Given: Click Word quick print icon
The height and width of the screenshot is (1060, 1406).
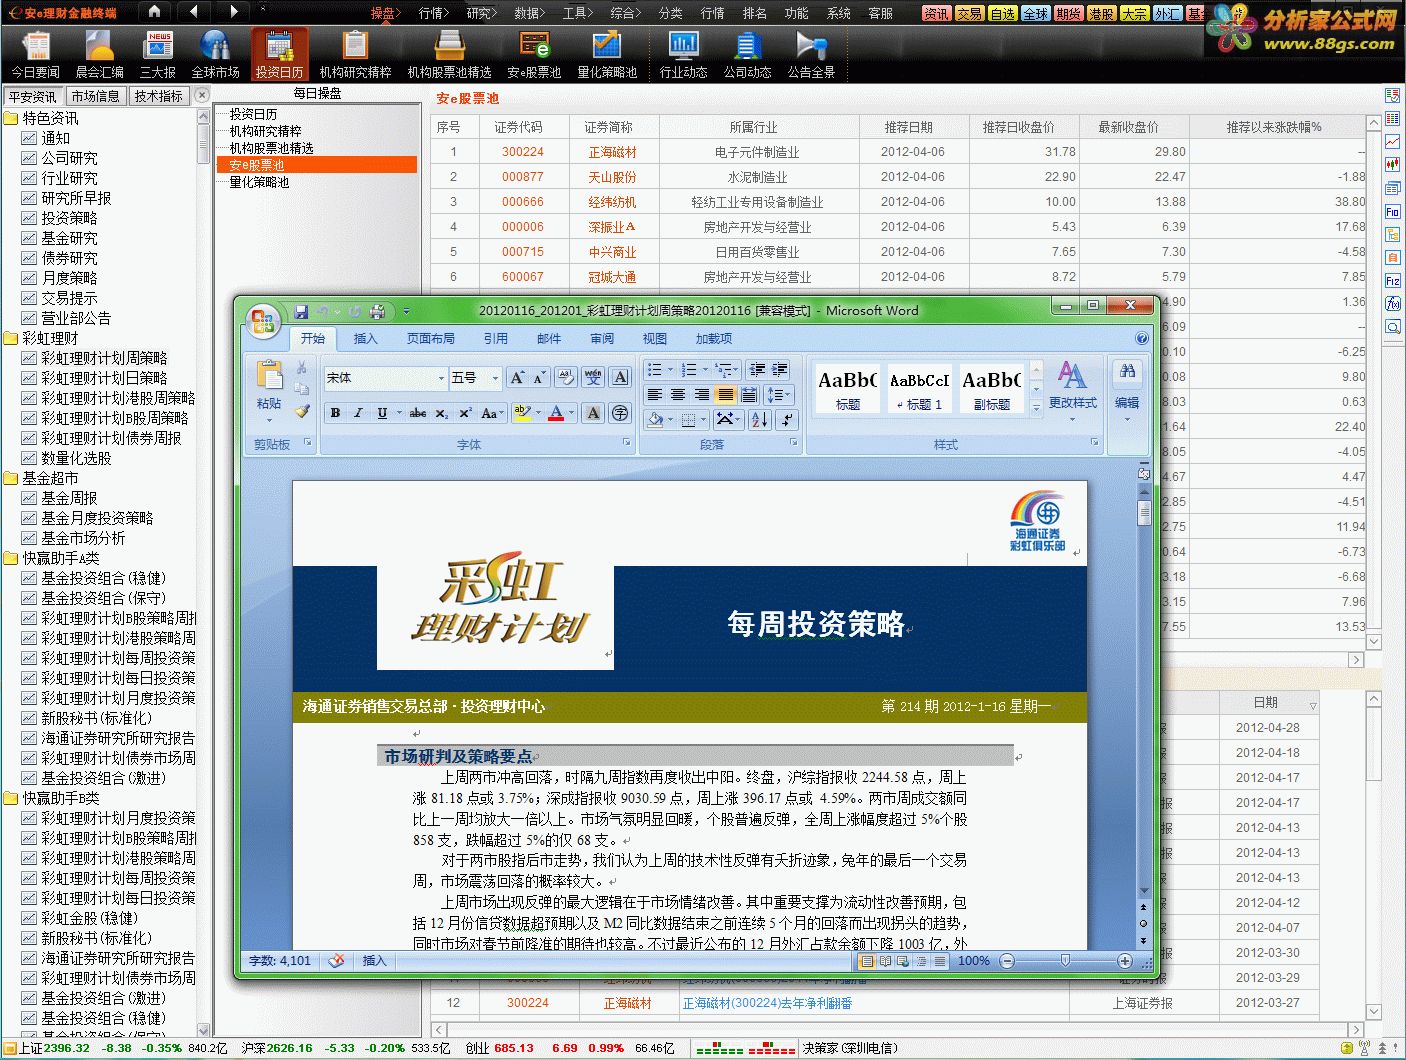Looking at the screenshot, I should (x=377, y=312).
